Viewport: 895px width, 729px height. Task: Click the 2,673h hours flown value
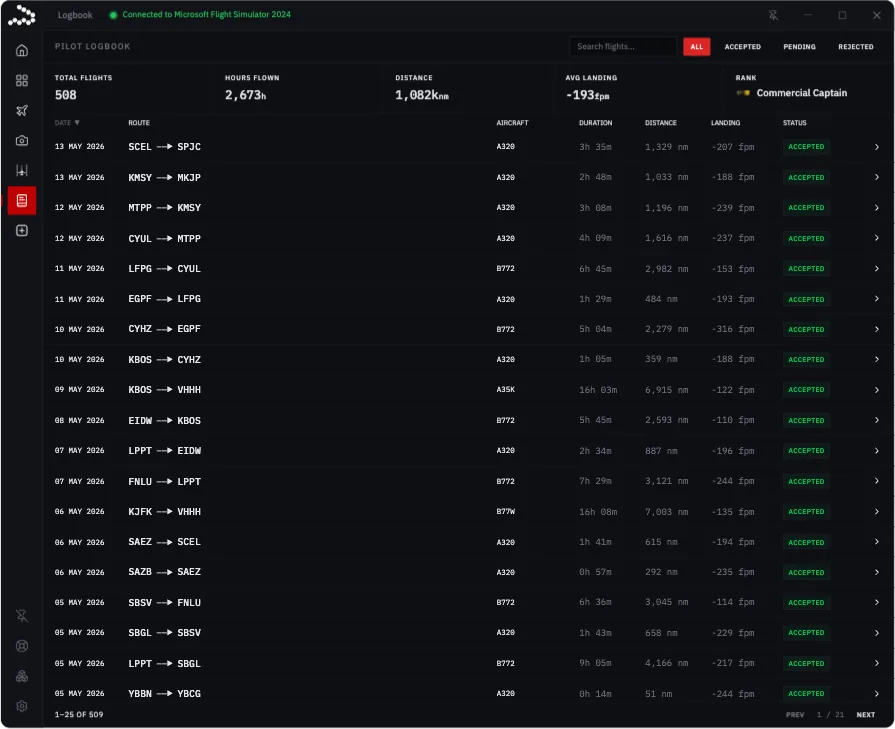click(x=245, y=95)
